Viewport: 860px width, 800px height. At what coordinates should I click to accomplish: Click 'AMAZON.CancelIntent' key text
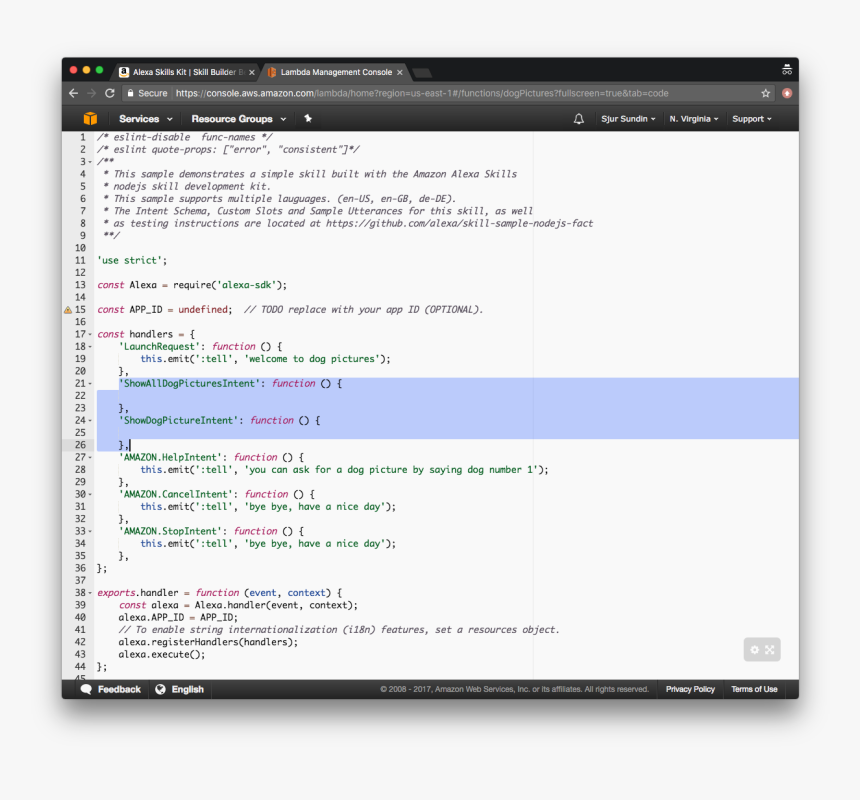176,495
